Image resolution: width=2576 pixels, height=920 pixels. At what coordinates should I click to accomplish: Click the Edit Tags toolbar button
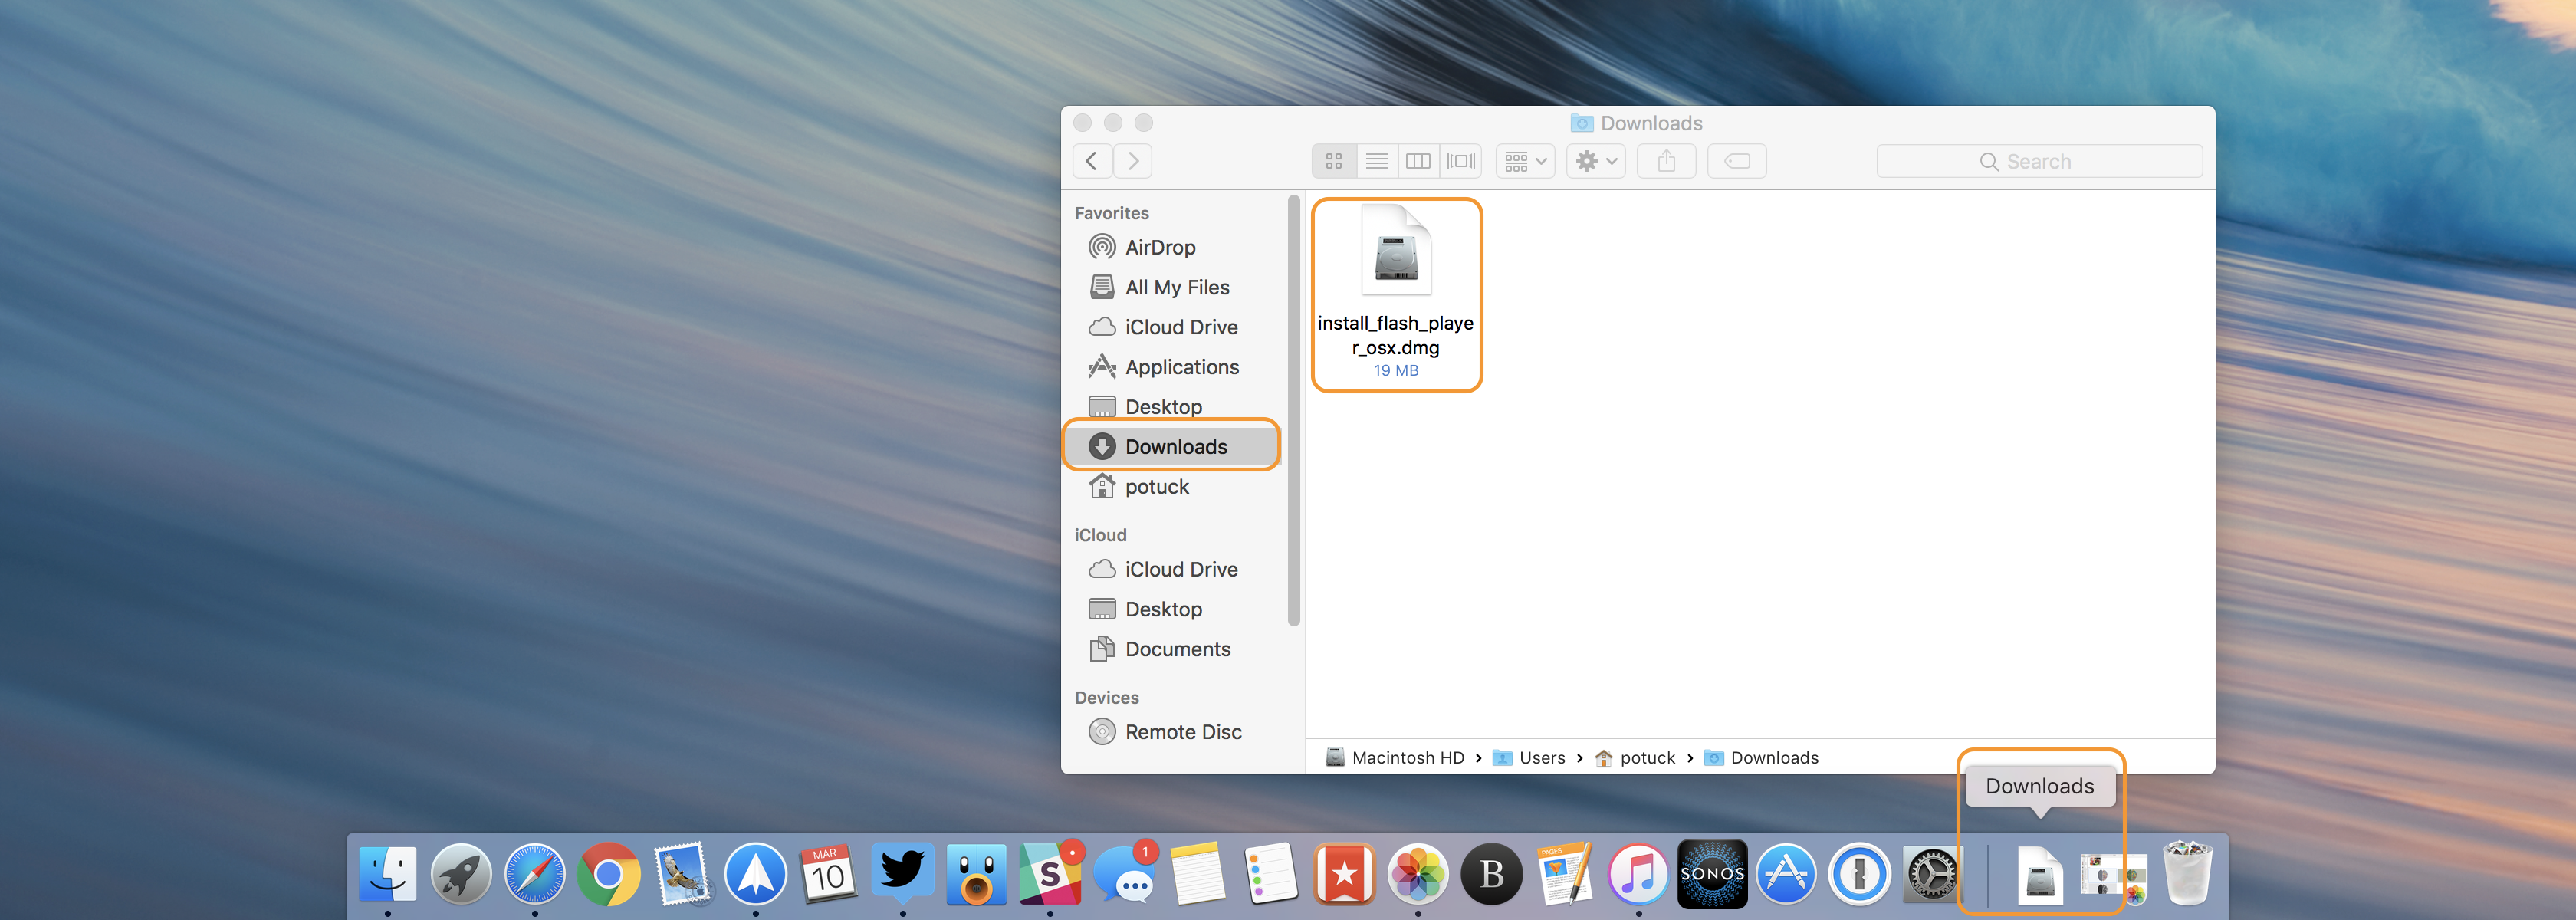1737,161
